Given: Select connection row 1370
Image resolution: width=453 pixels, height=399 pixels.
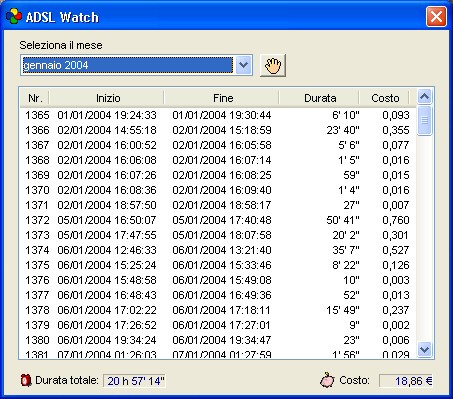Looking at the screenshot, I should pyautogui.click(x=217, y=190).
